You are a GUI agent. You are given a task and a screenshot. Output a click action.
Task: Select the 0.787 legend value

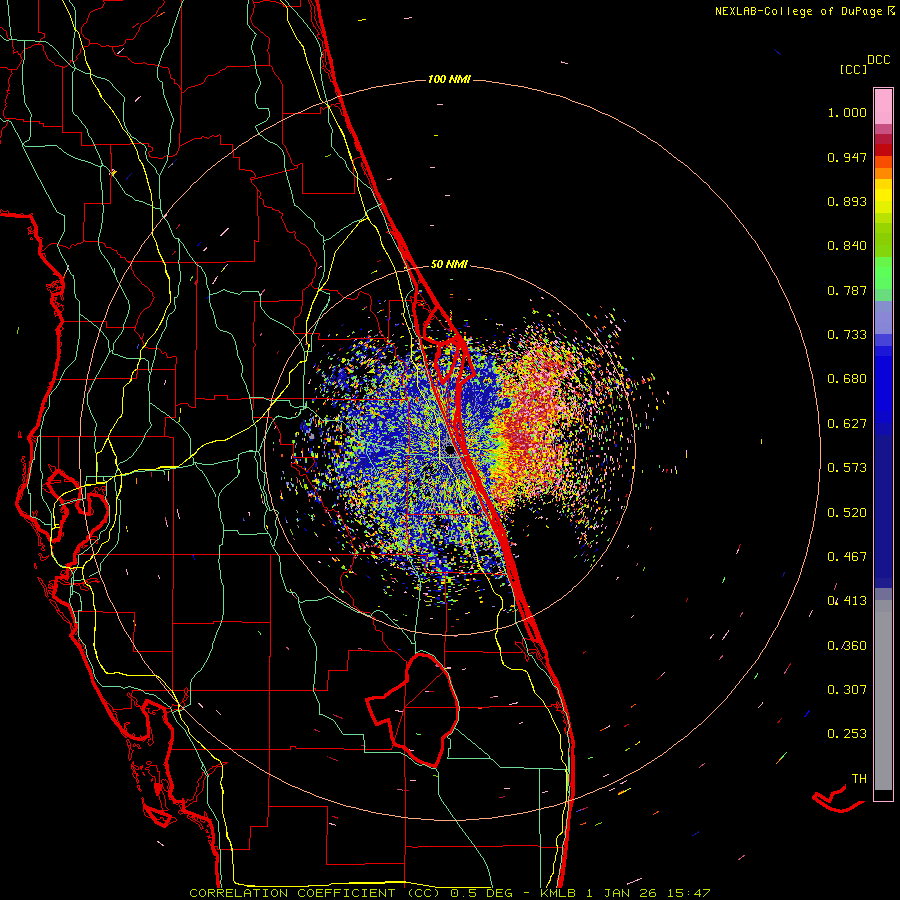847,290
